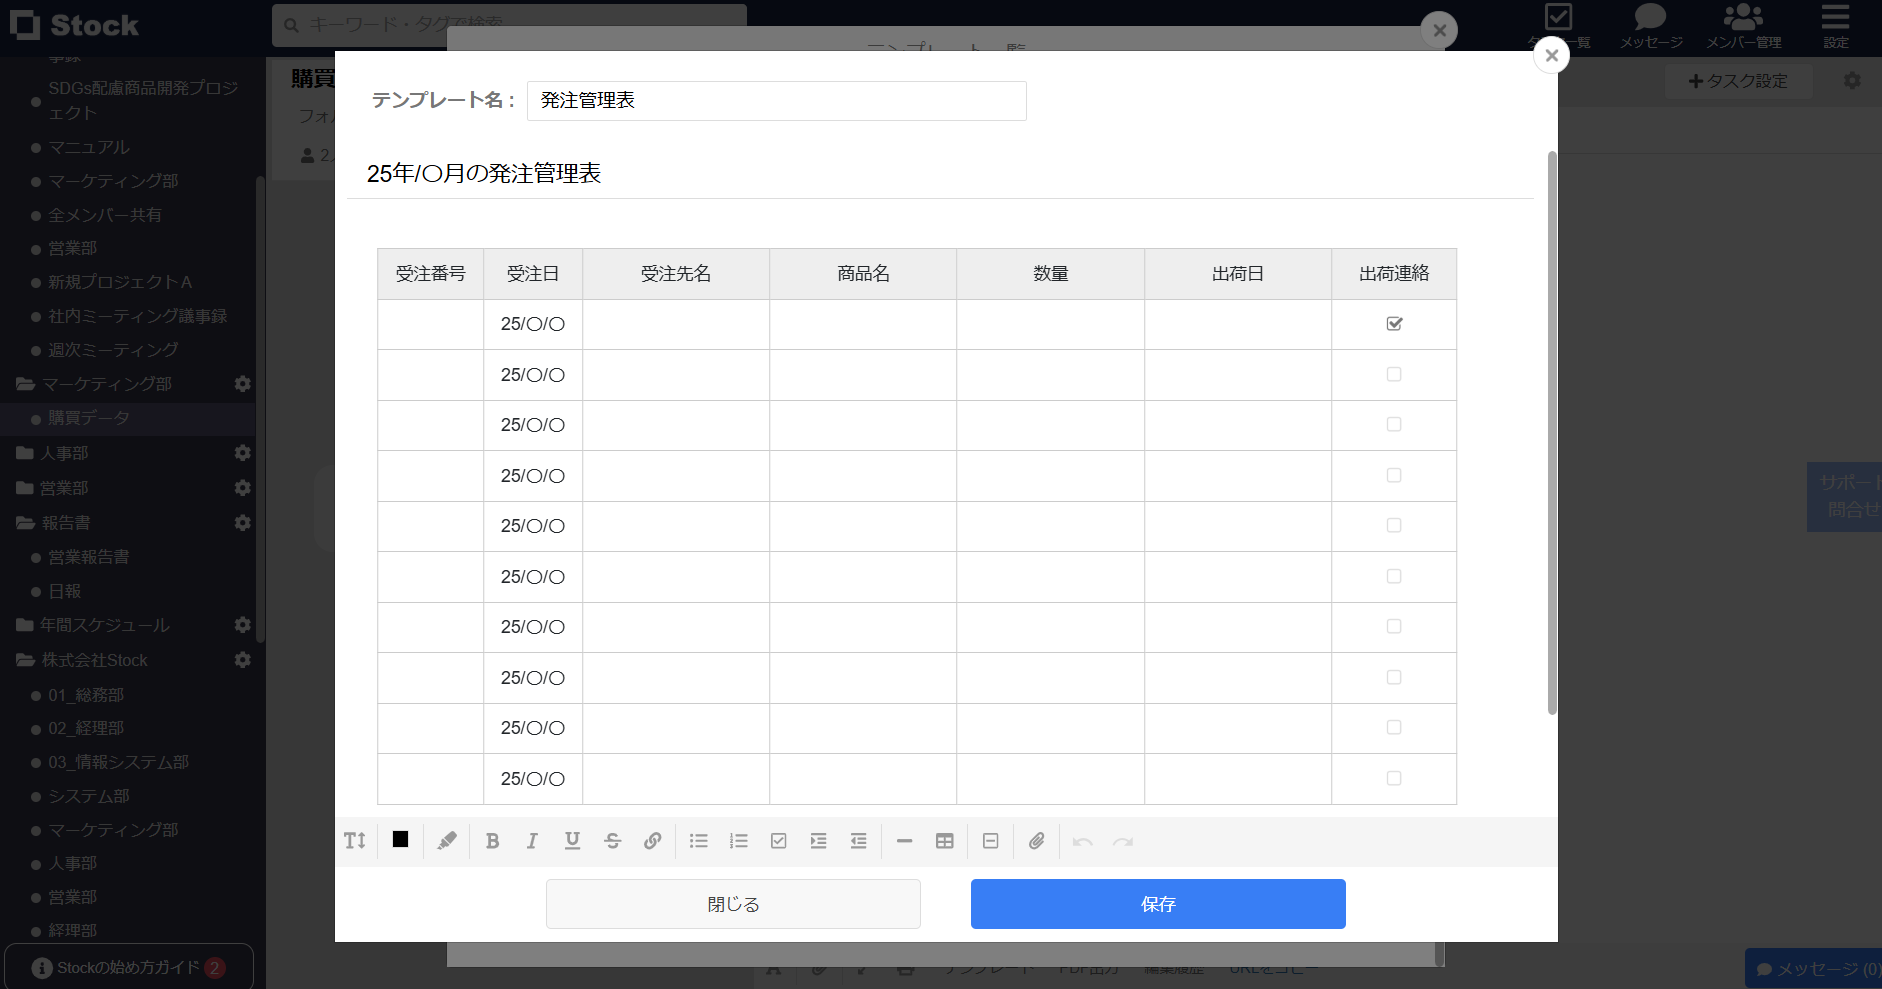Attach a file with the paperclip icon

[1036, 841]
